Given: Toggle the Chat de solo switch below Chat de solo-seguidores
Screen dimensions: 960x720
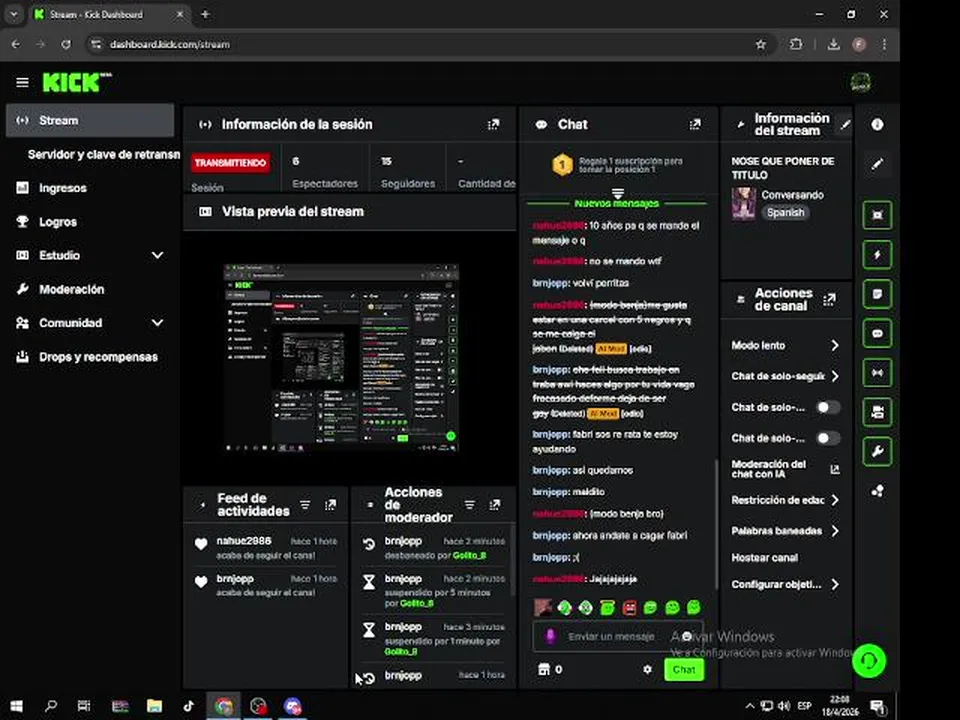Looking at the screenshot, I should click(828, 407).
